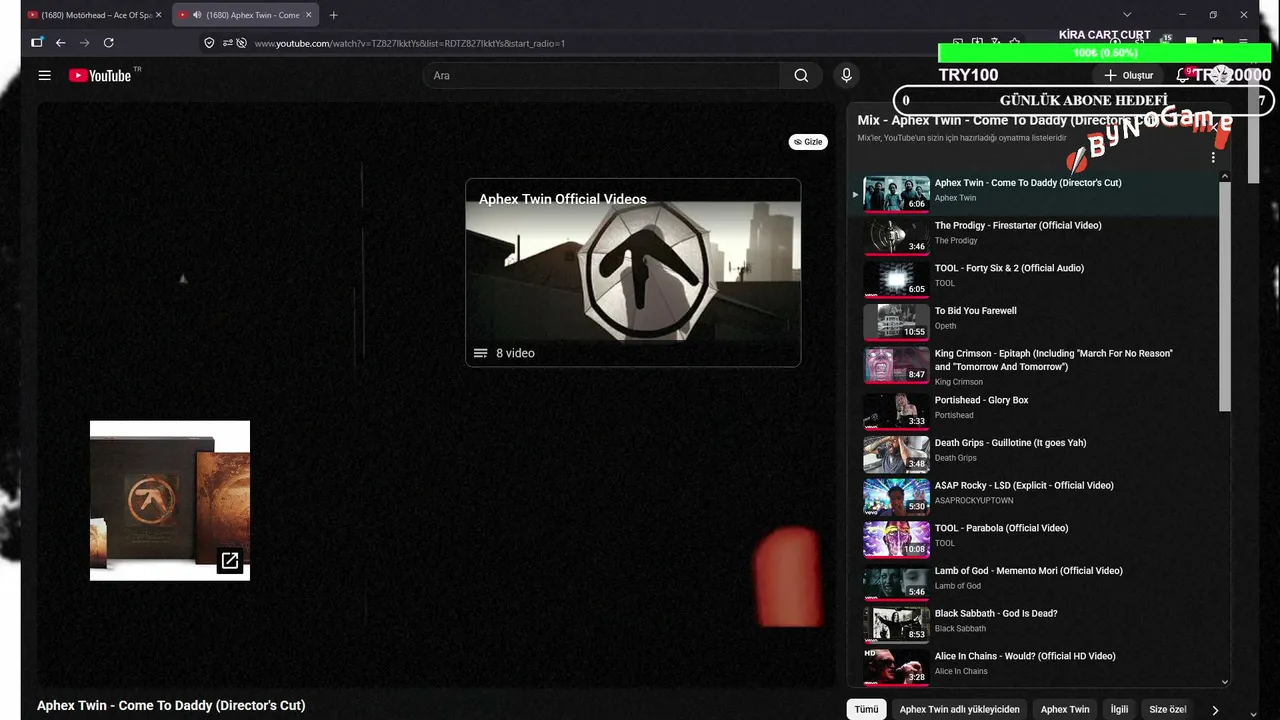This screenshot has width=1280, height=720.
Task: Click the Portishead thumbnail showing 3:33
Action: coord(897,412)
